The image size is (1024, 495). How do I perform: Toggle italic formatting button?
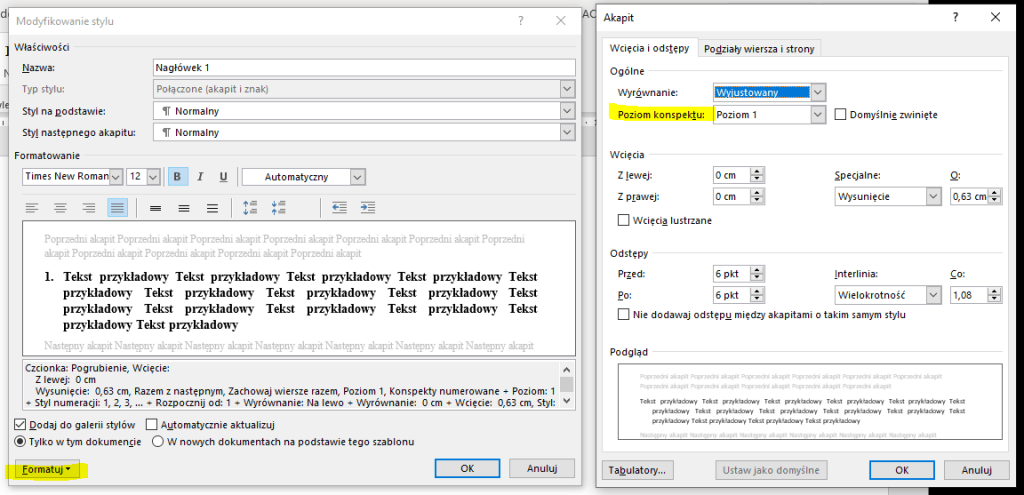point(201,177)
